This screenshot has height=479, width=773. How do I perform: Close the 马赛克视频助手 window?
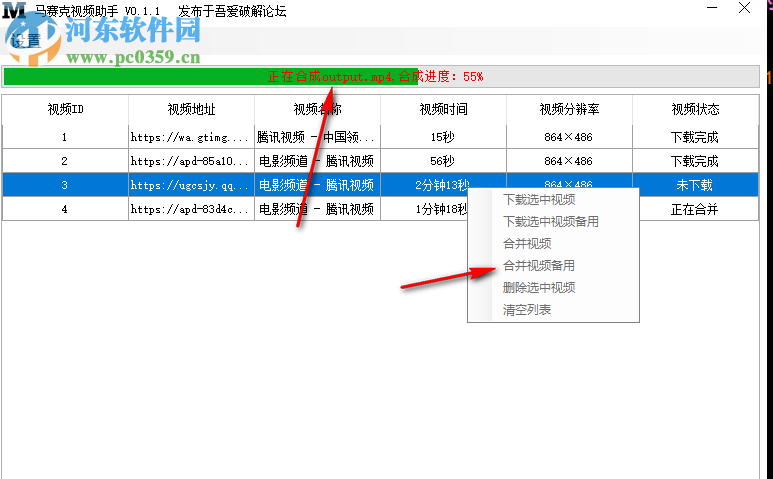click(744, 8)
